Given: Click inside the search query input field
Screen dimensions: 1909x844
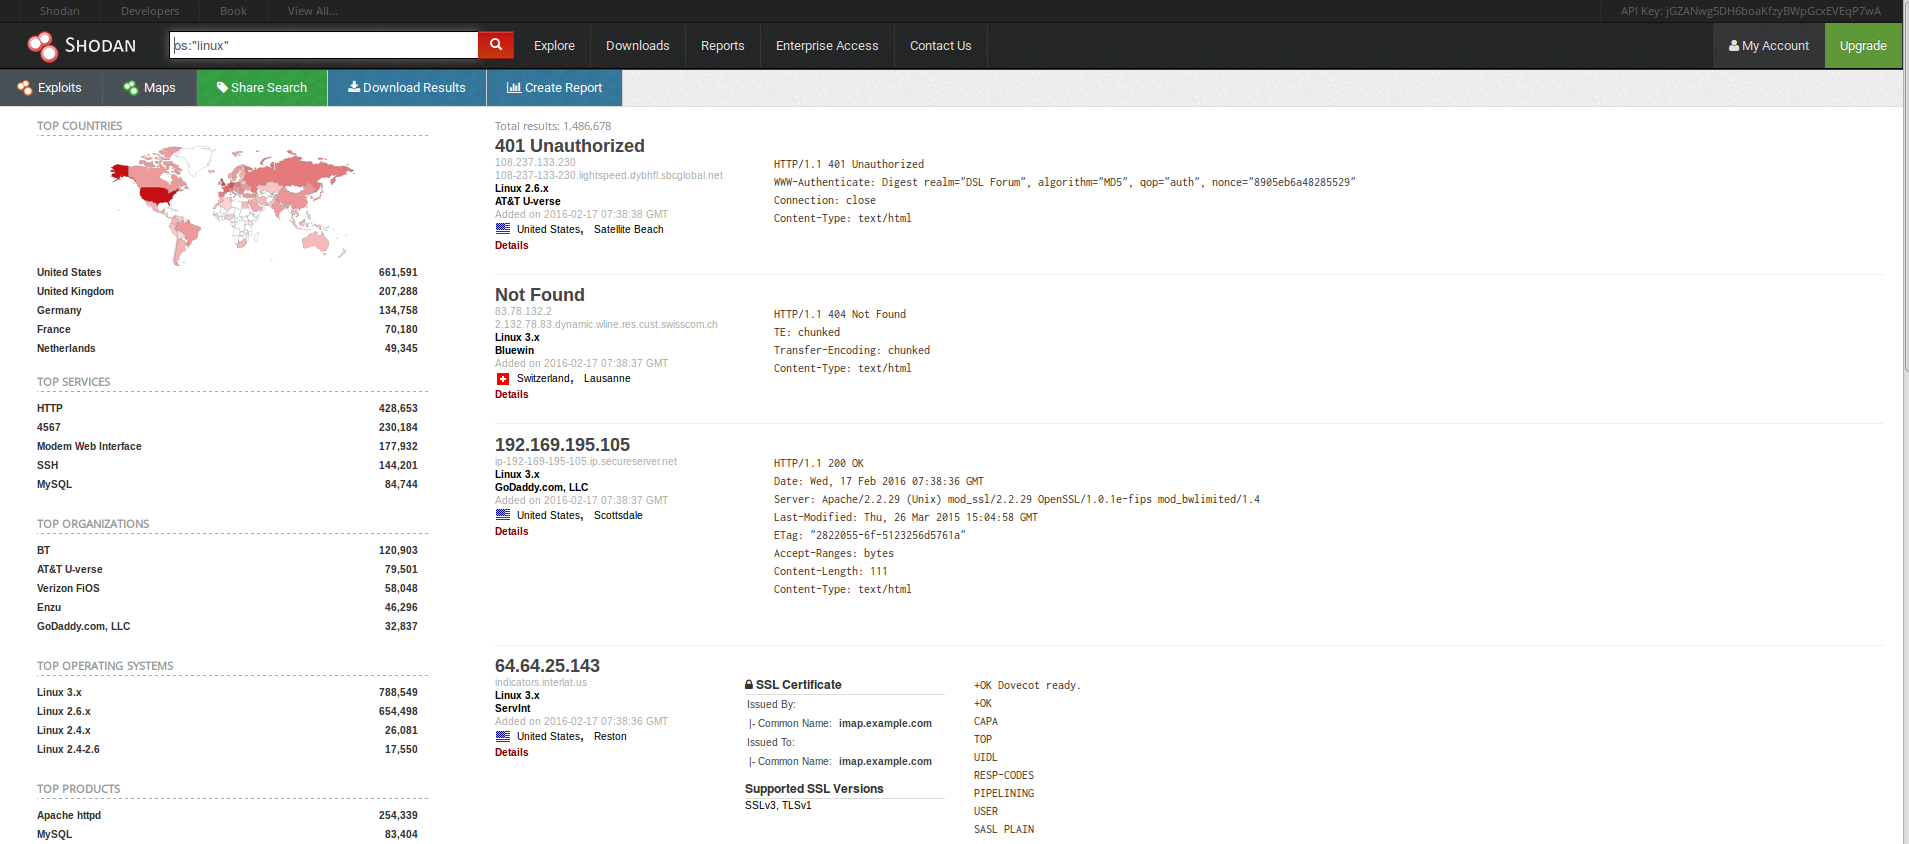Looking at the screenshot, I should 325,46.
